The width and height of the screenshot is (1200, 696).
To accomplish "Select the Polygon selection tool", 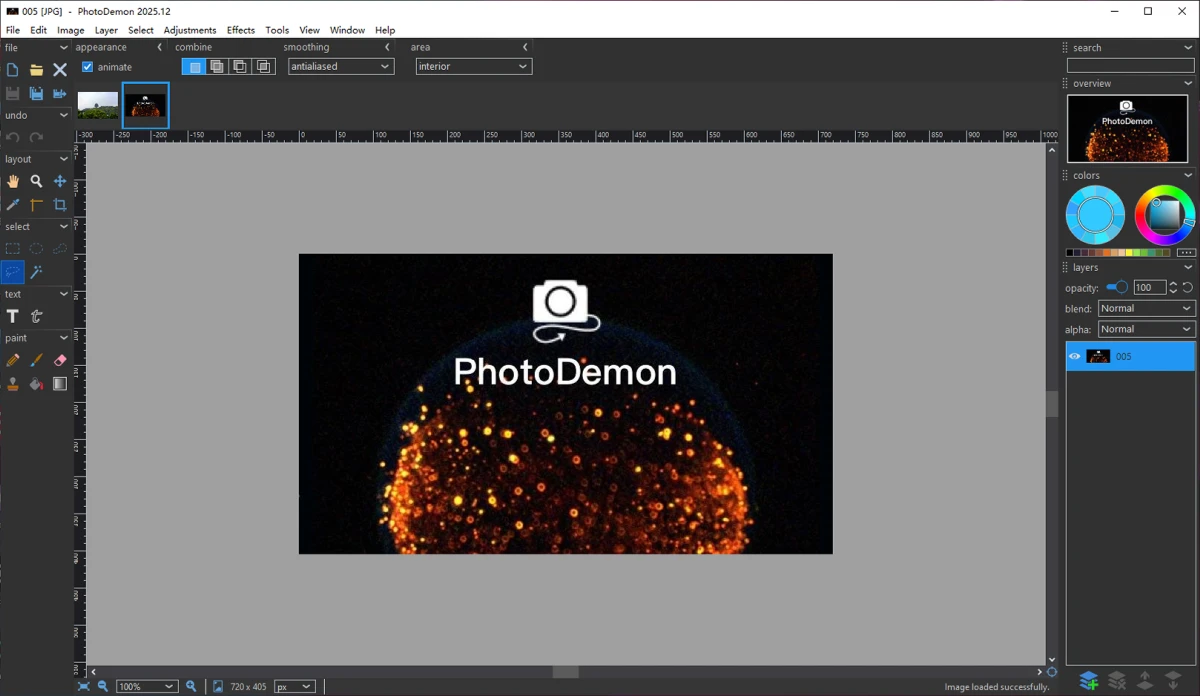I will [x=60, y=248].
